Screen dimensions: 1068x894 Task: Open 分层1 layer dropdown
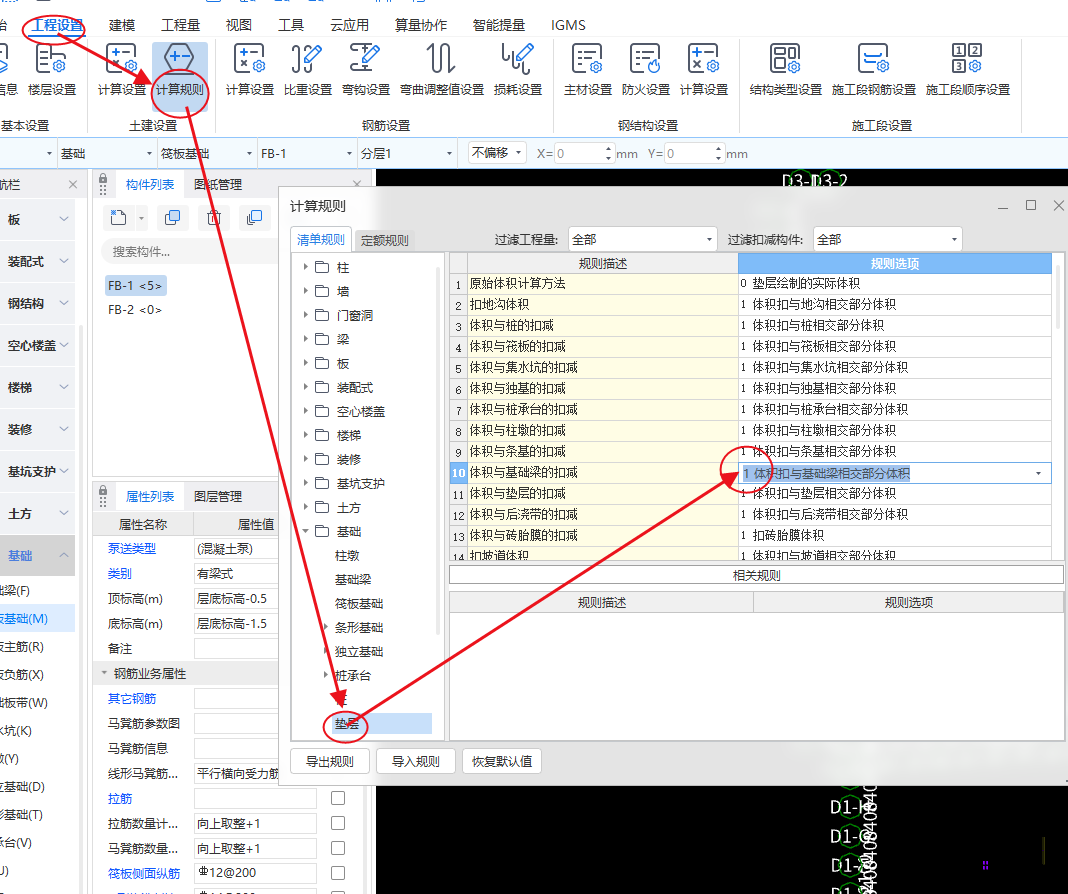[x=406, y=154]
